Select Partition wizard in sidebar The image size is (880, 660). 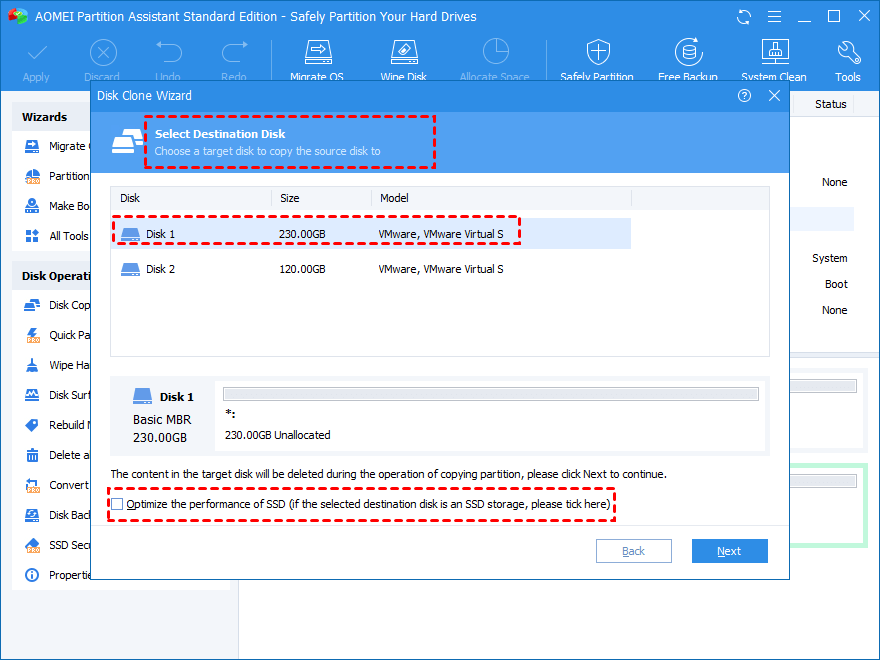57,176
